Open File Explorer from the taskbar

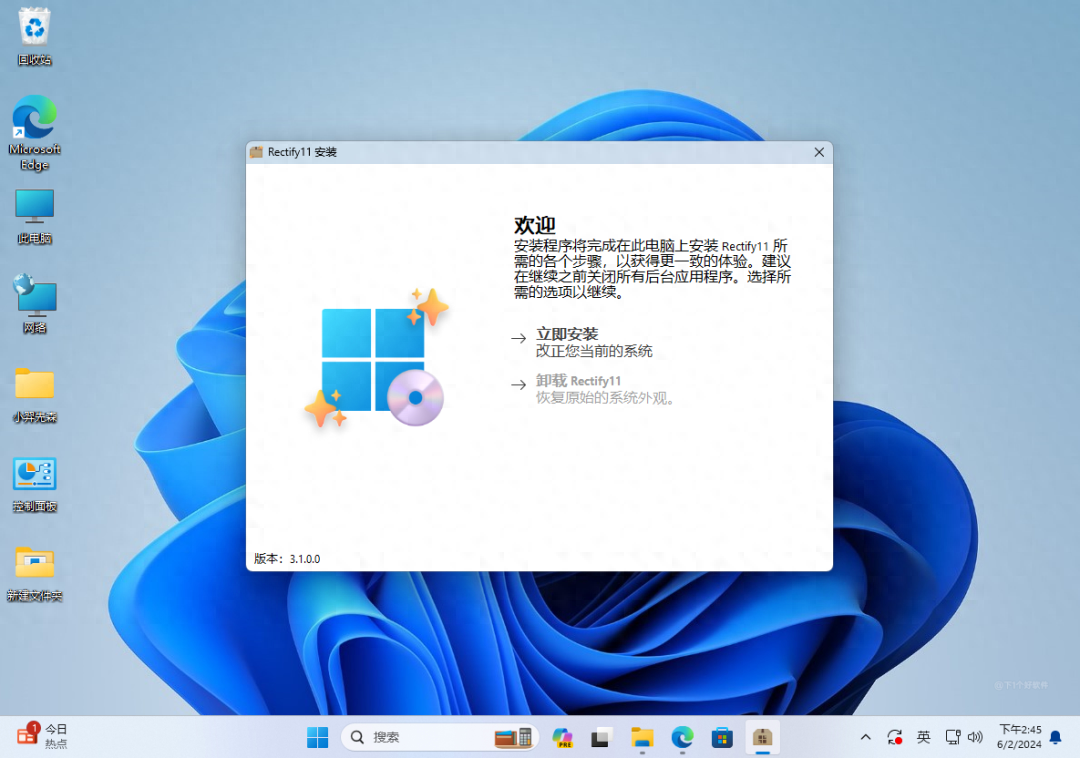(641, 736)
